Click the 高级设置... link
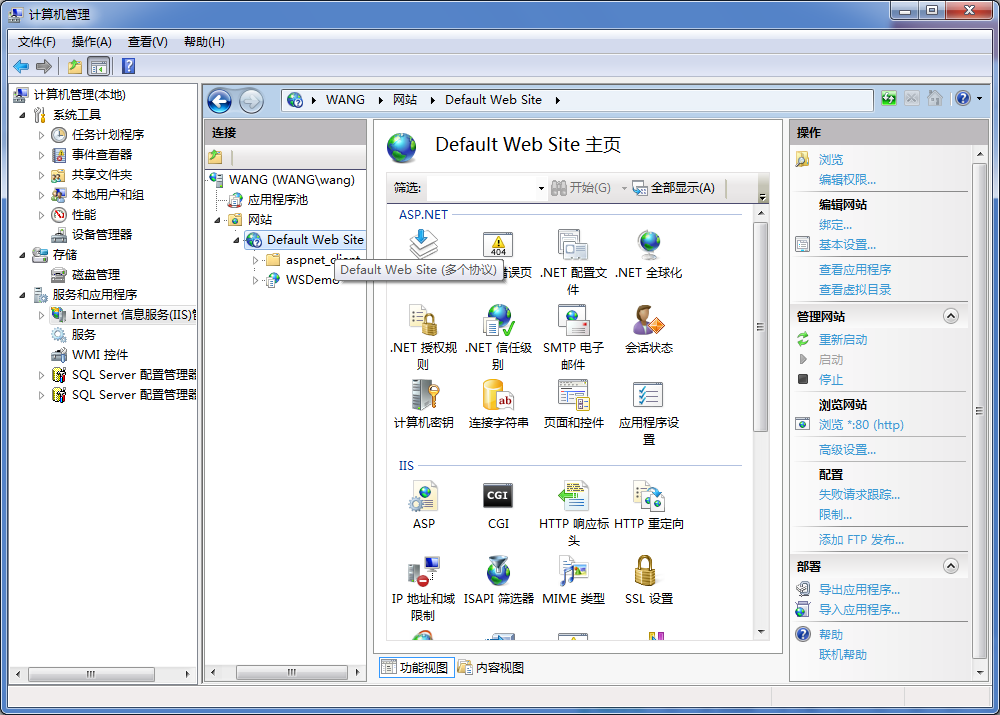1000x715 pixels. (847, 450)
